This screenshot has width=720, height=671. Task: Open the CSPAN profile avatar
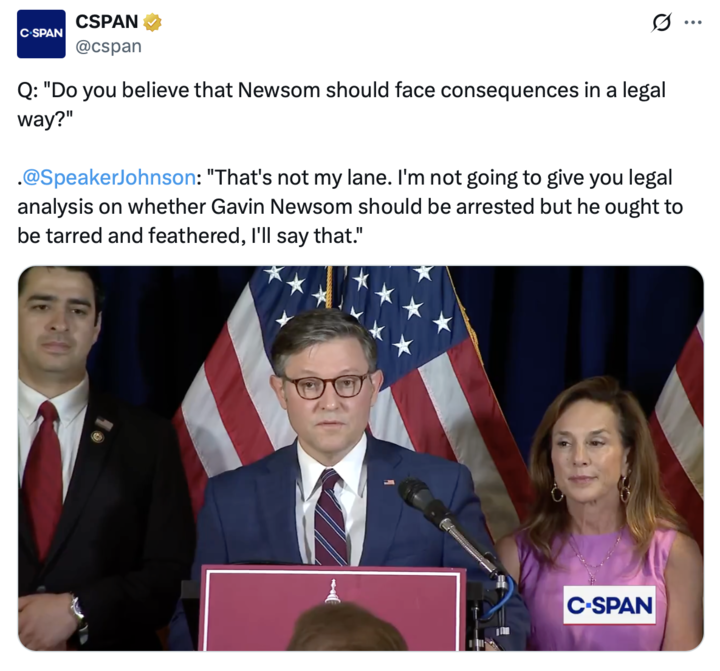(x=41, y=34)
